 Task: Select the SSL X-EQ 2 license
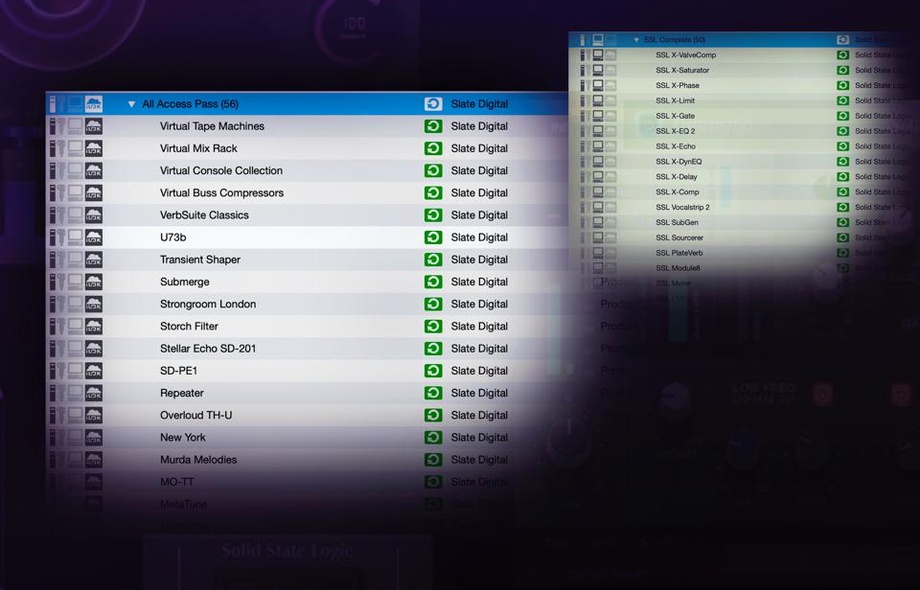click(675, 131)
